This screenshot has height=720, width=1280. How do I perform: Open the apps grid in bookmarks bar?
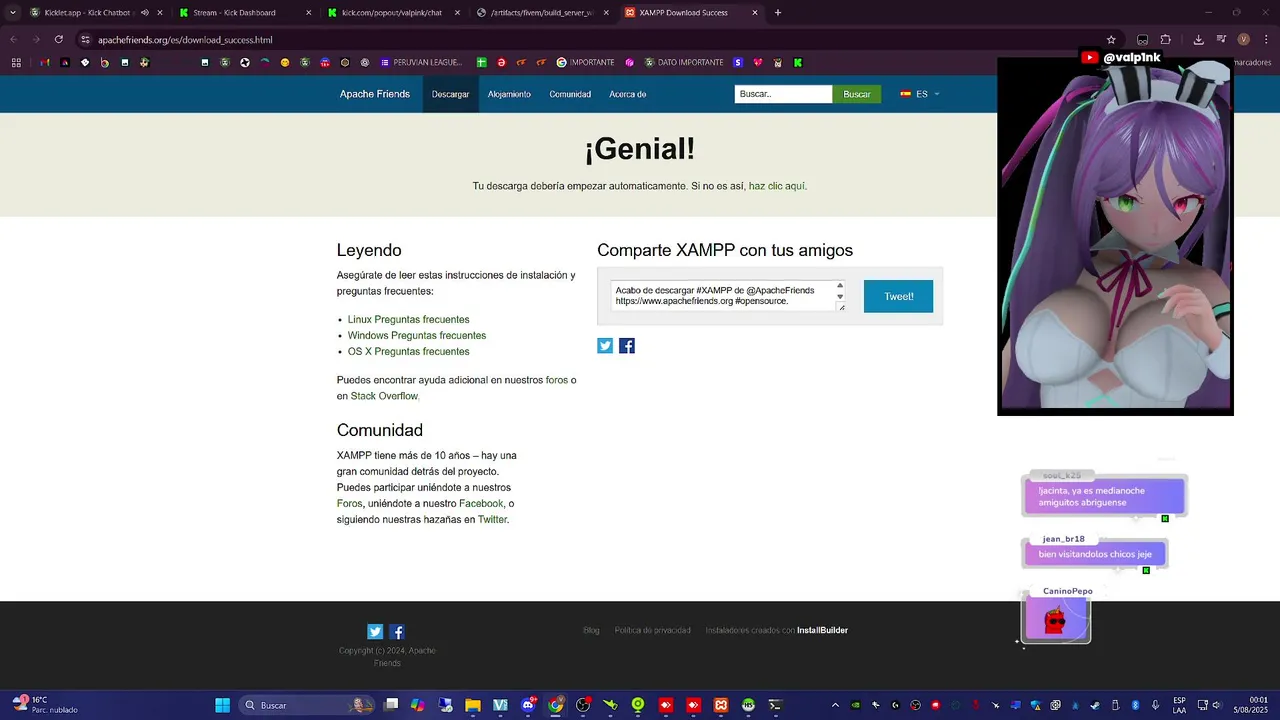point(16,62)
